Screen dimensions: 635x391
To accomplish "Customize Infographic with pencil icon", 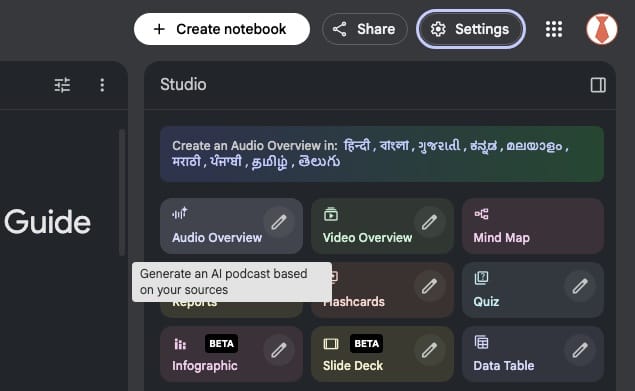I will [x=279, y=350].
